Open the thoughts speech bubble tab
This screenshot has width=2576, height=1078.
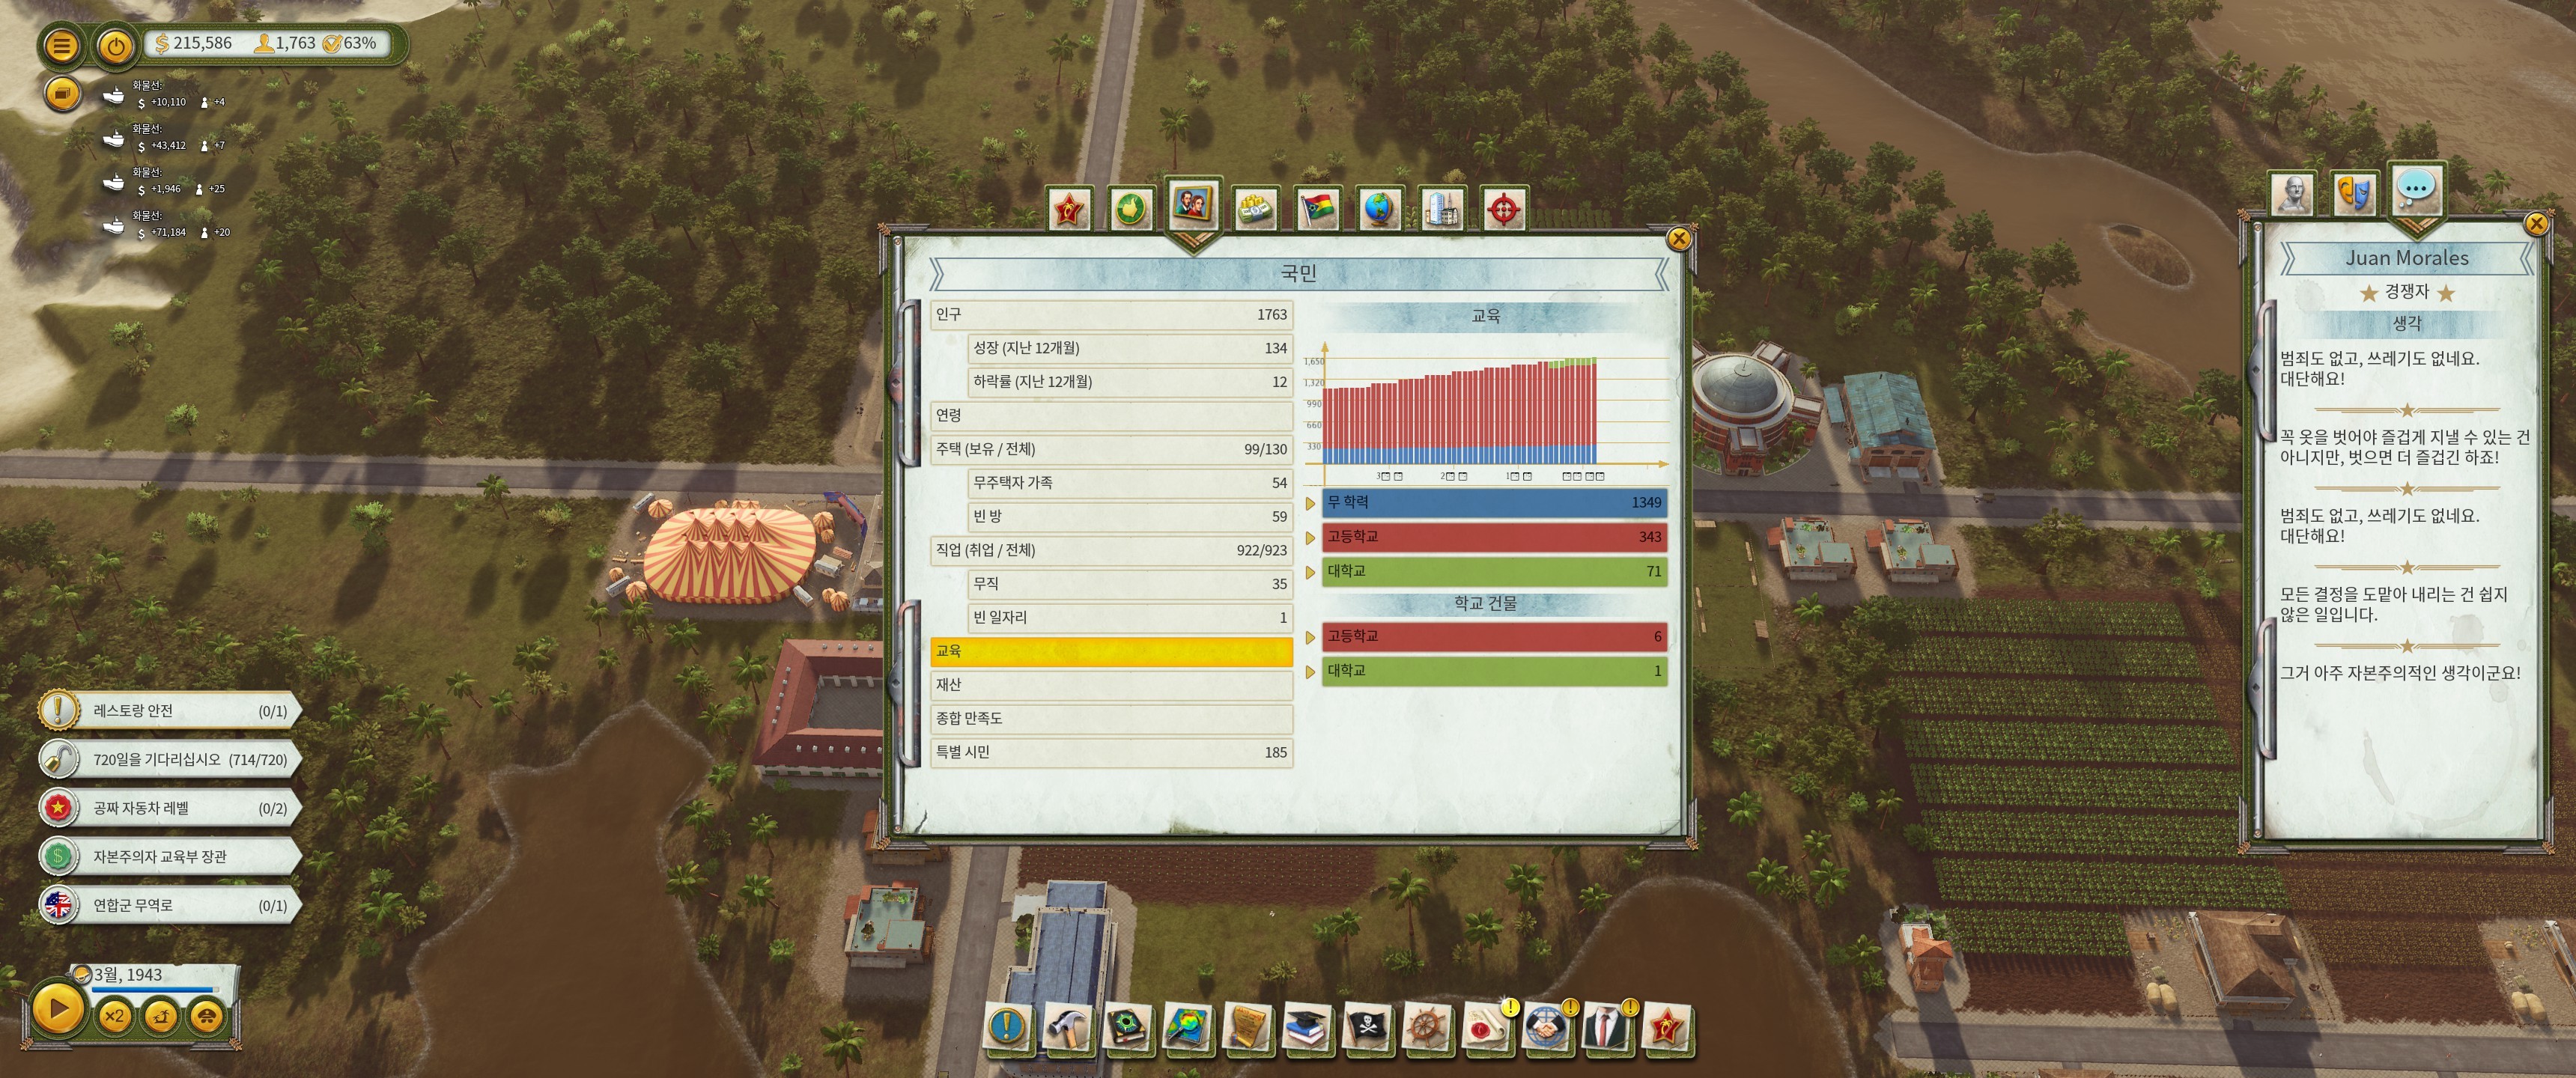click(2416, 189)
